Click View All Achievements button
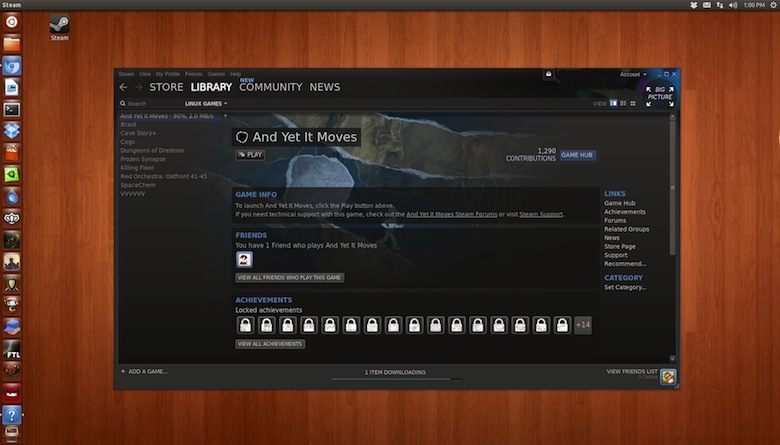 tap(270, 344)
